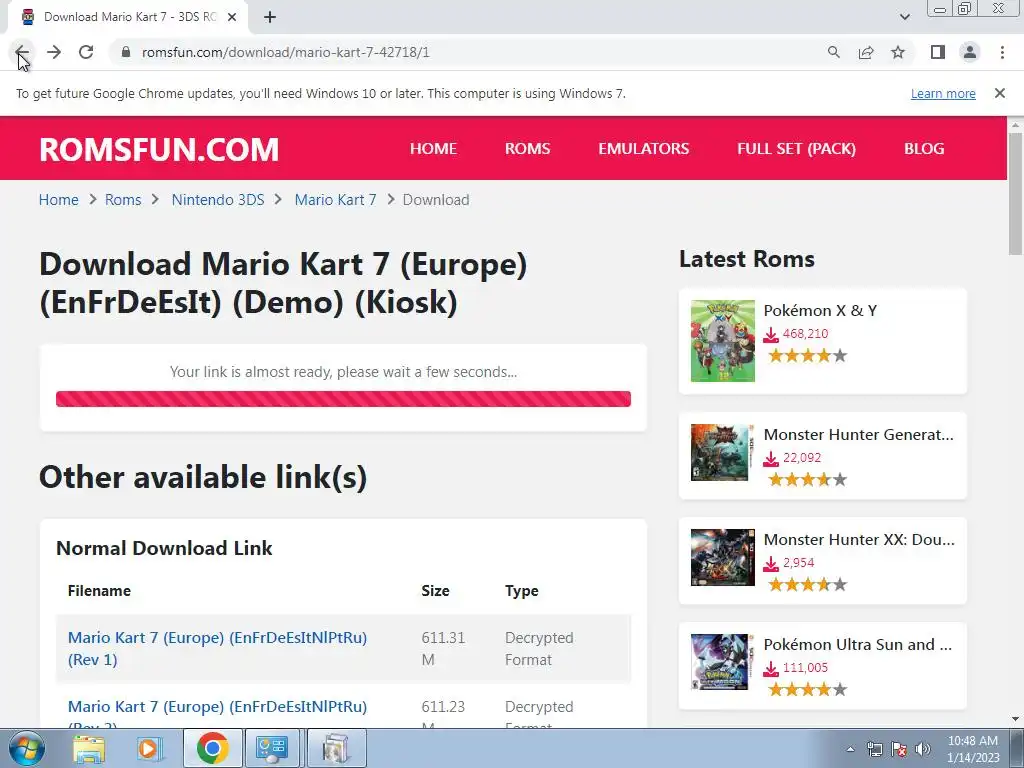Open Monster Hunter XX cover thumbnail
Viewport: 1024px width, 768px height.
(722, 557)
